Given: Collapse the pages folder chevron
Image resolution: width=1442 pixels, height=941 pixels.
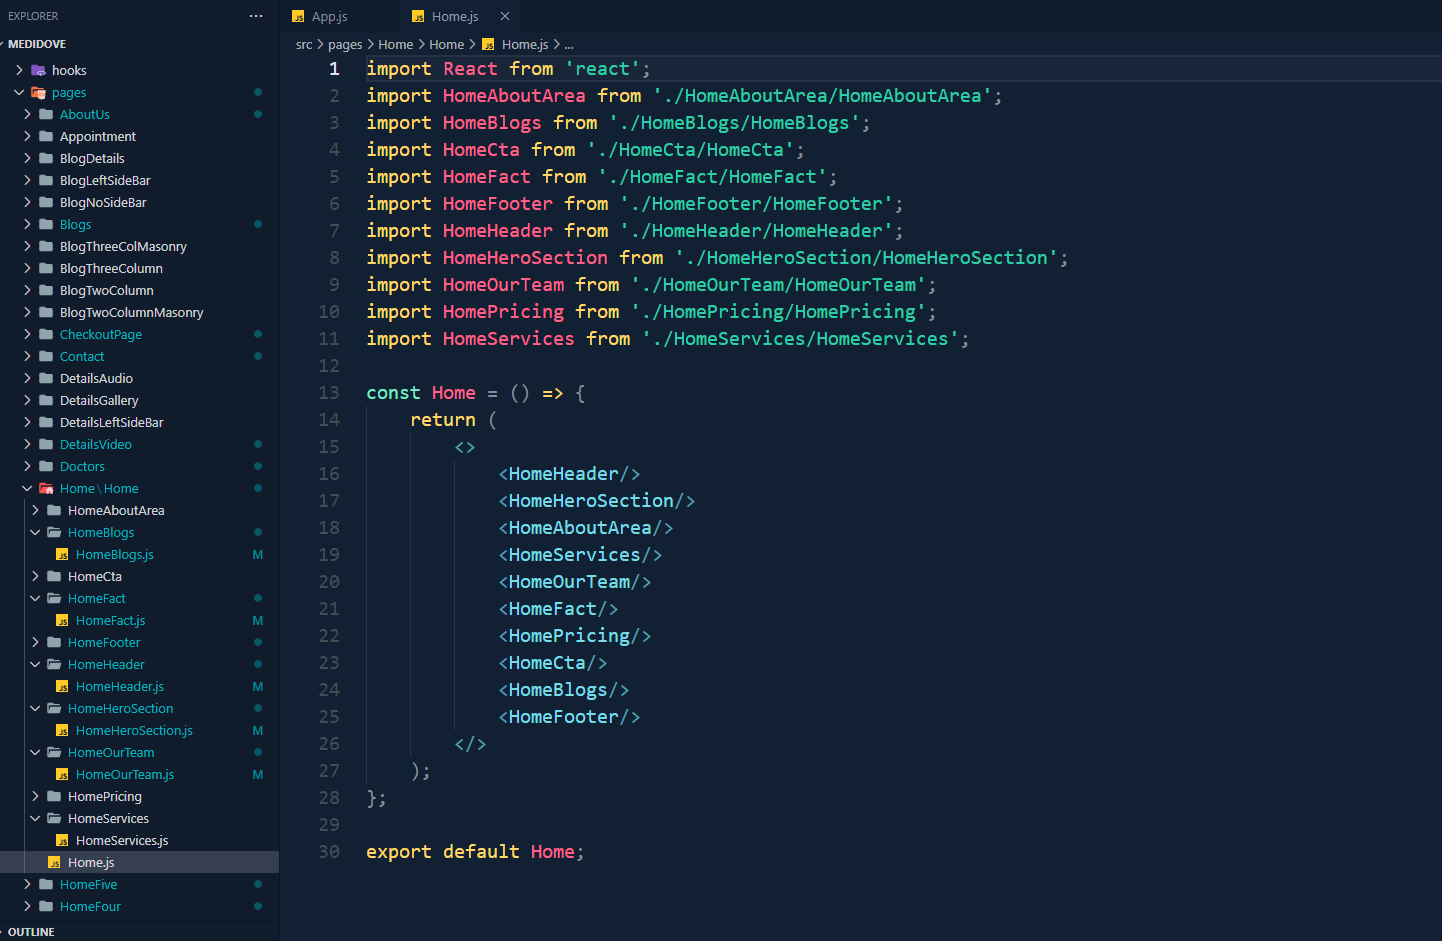Looking at the screenshot, I should [19, 92].
